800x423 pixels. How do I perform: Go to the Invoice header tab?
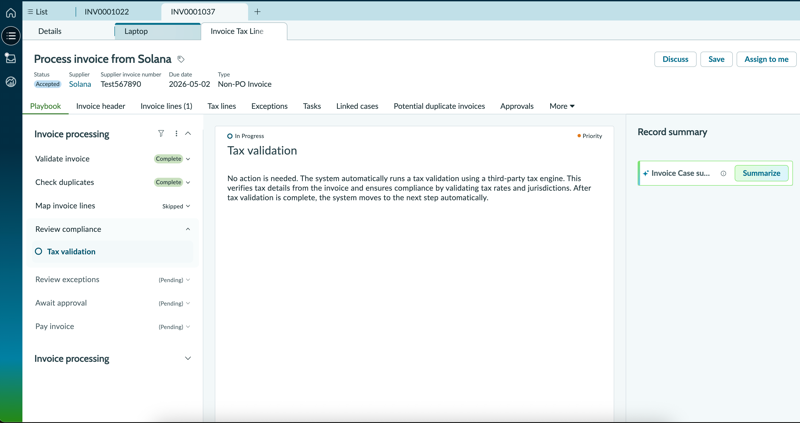101,106
